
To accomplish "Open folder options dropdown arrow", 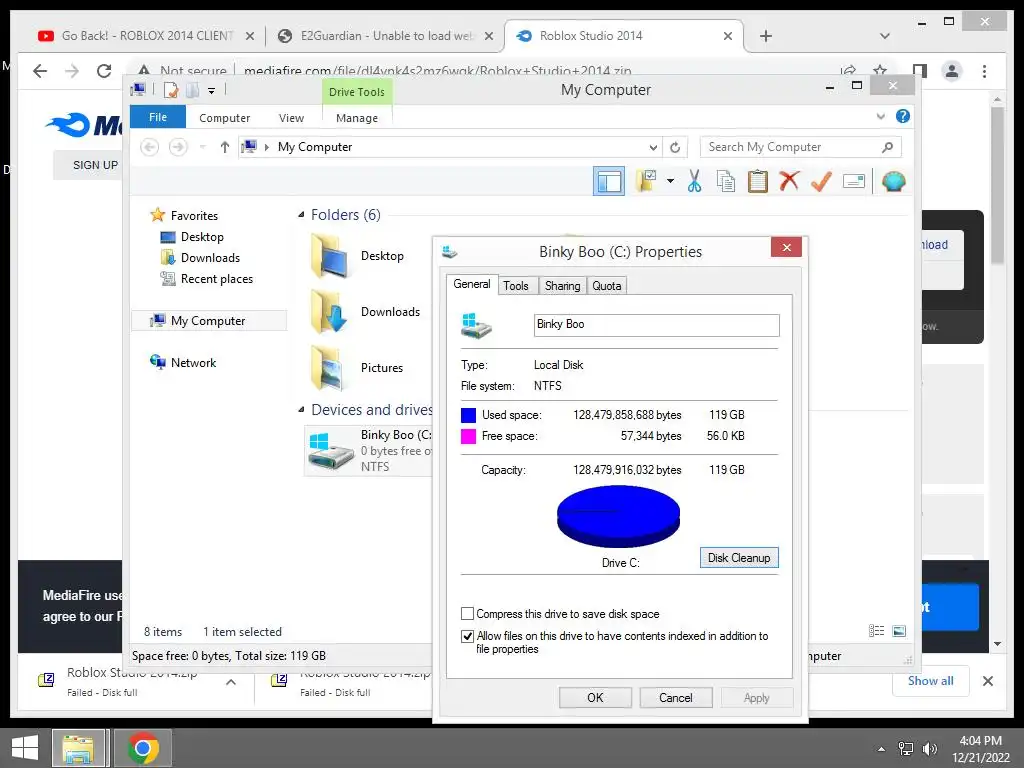I will coord(670,181).
